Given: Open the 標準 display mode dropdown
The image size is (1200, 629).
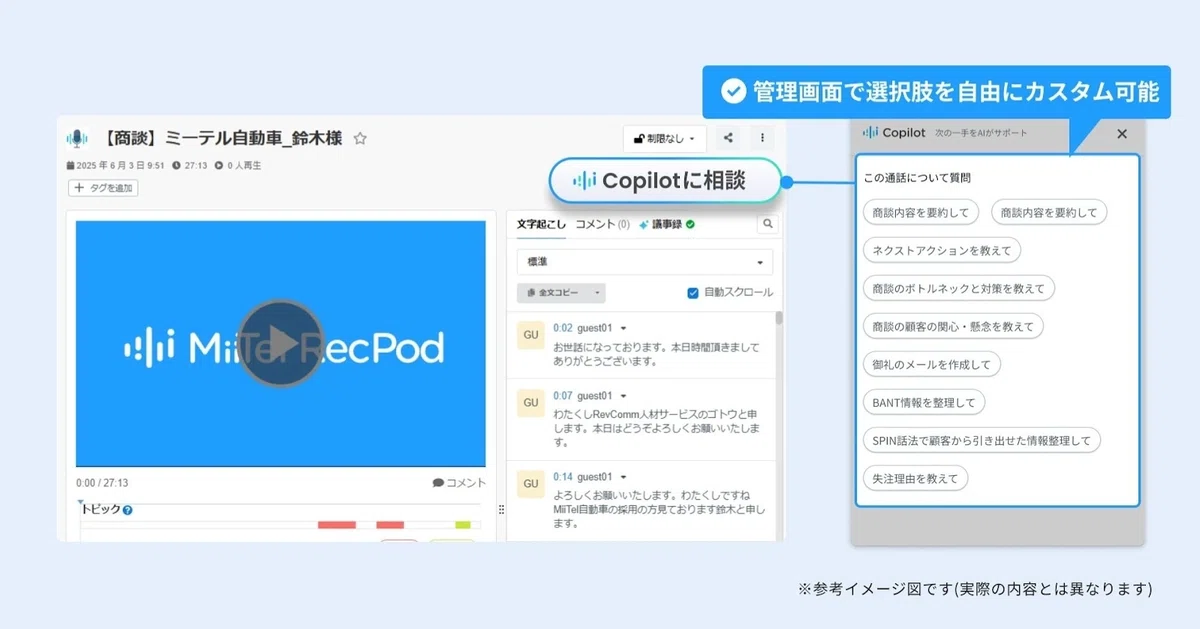Looking at the screenshot, I should coord(645,262).
